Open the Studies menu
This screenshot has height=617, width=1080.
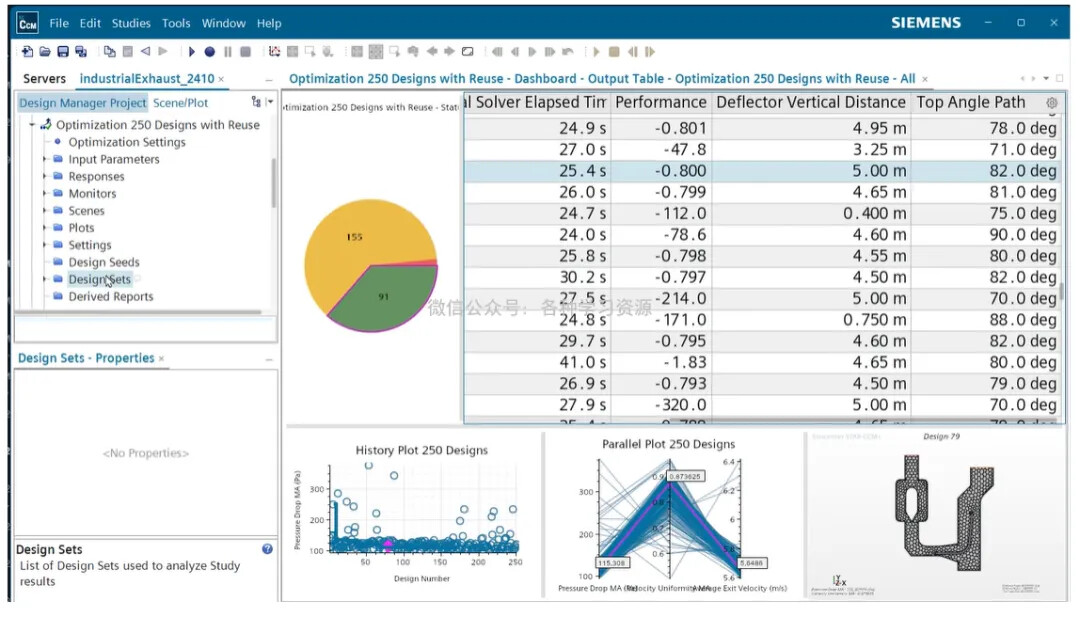130,23
